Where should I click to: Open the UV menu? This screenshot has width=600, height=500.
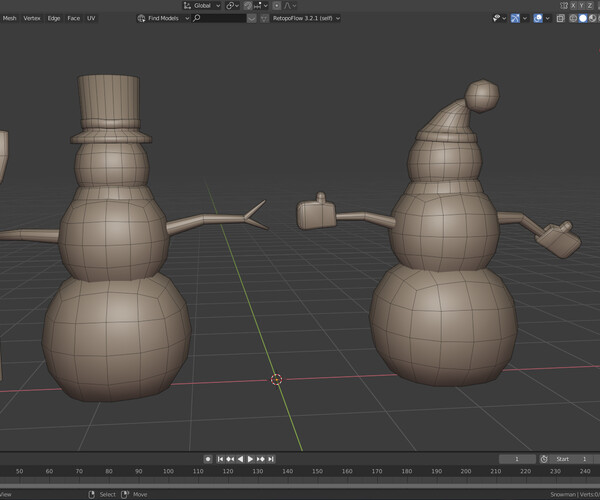[91, 18]
